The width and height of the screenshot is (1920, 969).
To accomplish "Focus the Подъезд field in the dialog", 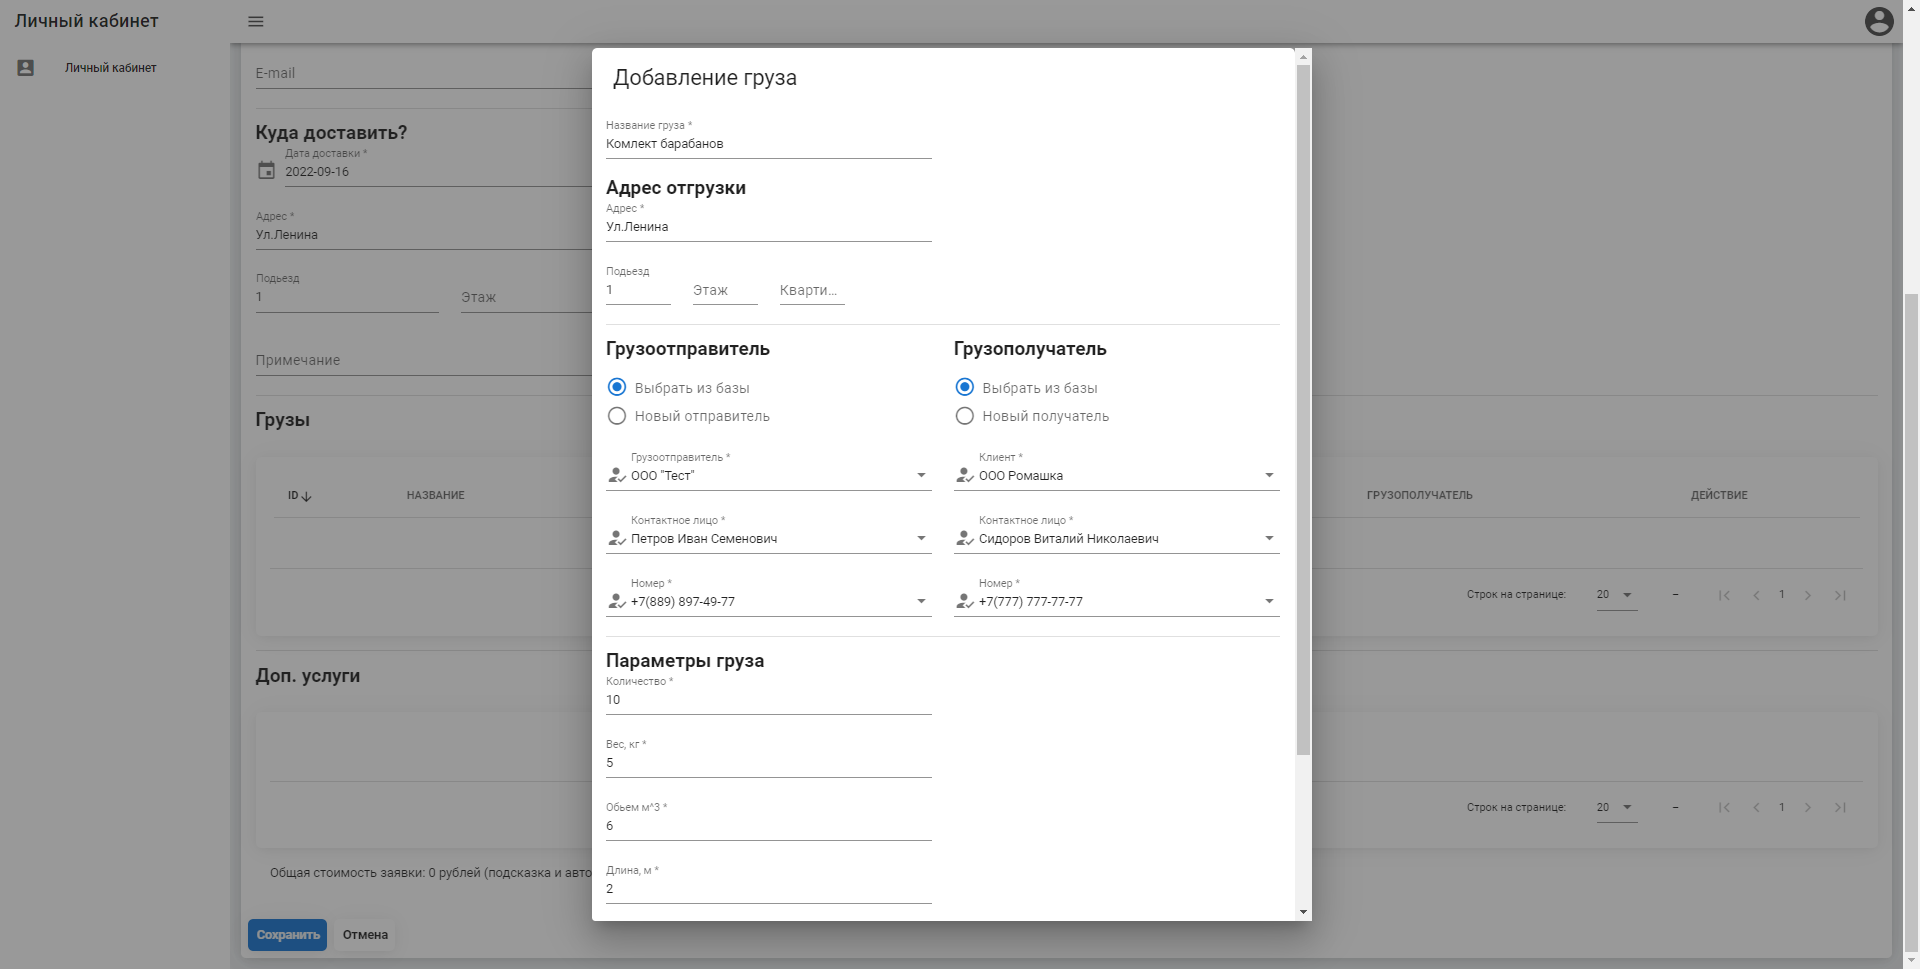I will pyautogui.click(x=638, y=290).
